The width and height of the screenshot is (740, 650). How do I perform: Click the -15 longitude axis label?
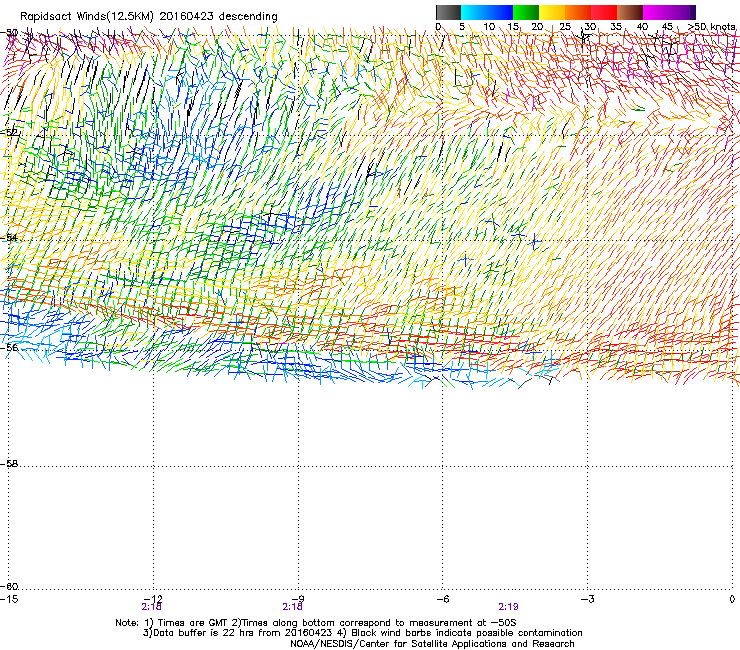pyautogui.click(x=9, y=599)
